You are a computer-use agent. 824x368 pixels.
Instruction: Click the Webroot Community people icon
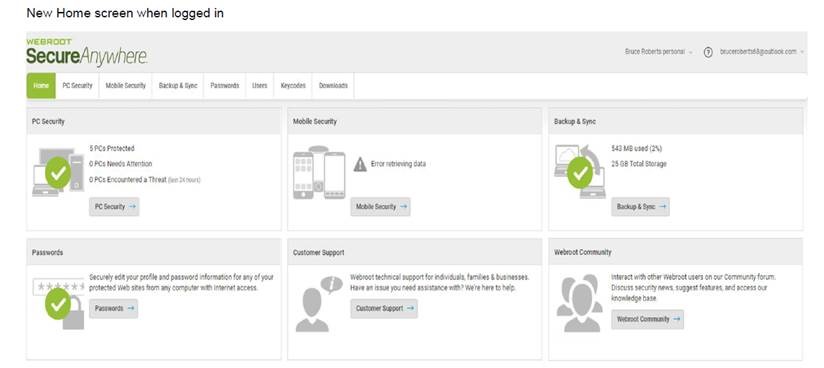(x=580, y=303)
